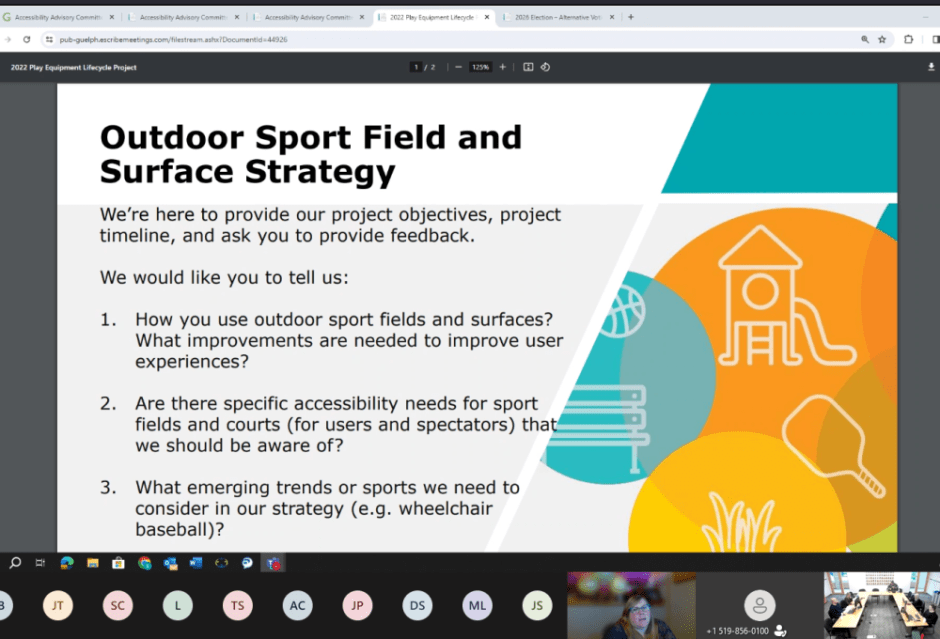
Task: Click the PDF zoom out minus button
Action: point(458,67)
